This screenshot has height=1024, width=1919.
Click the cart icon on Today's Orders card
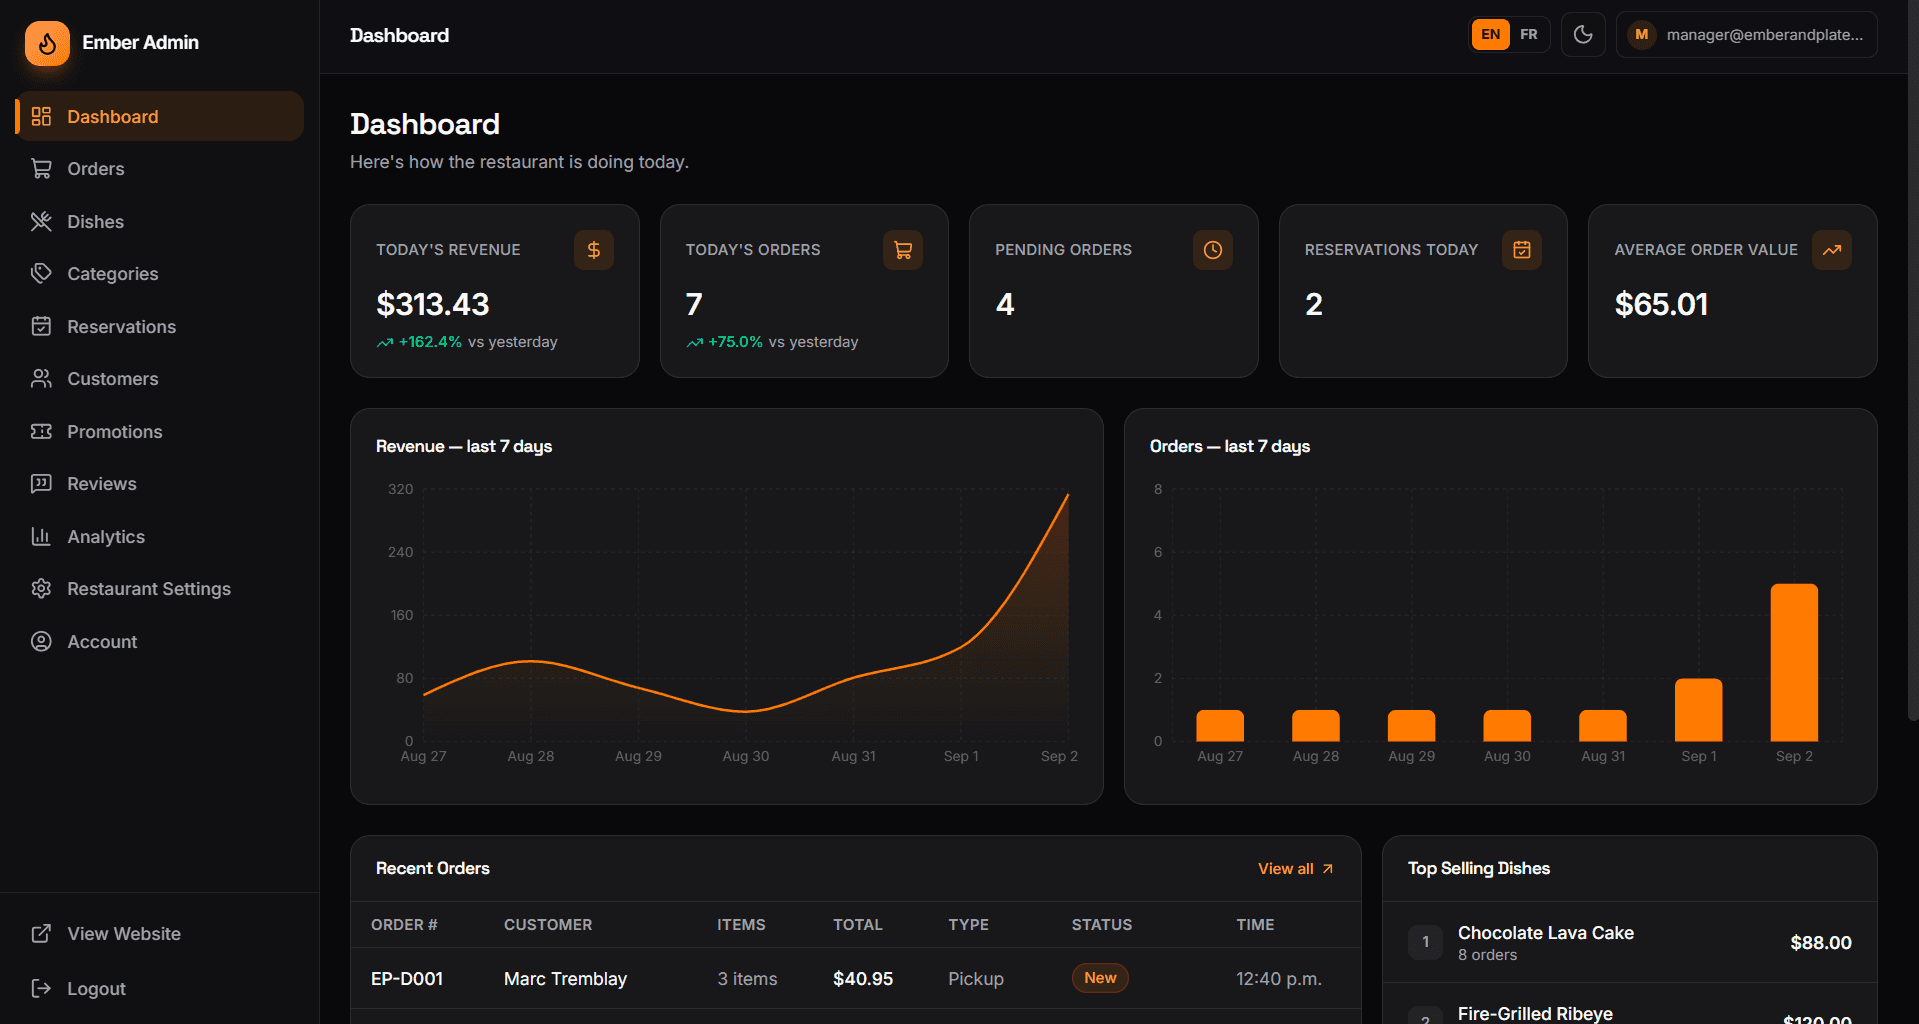903,250
